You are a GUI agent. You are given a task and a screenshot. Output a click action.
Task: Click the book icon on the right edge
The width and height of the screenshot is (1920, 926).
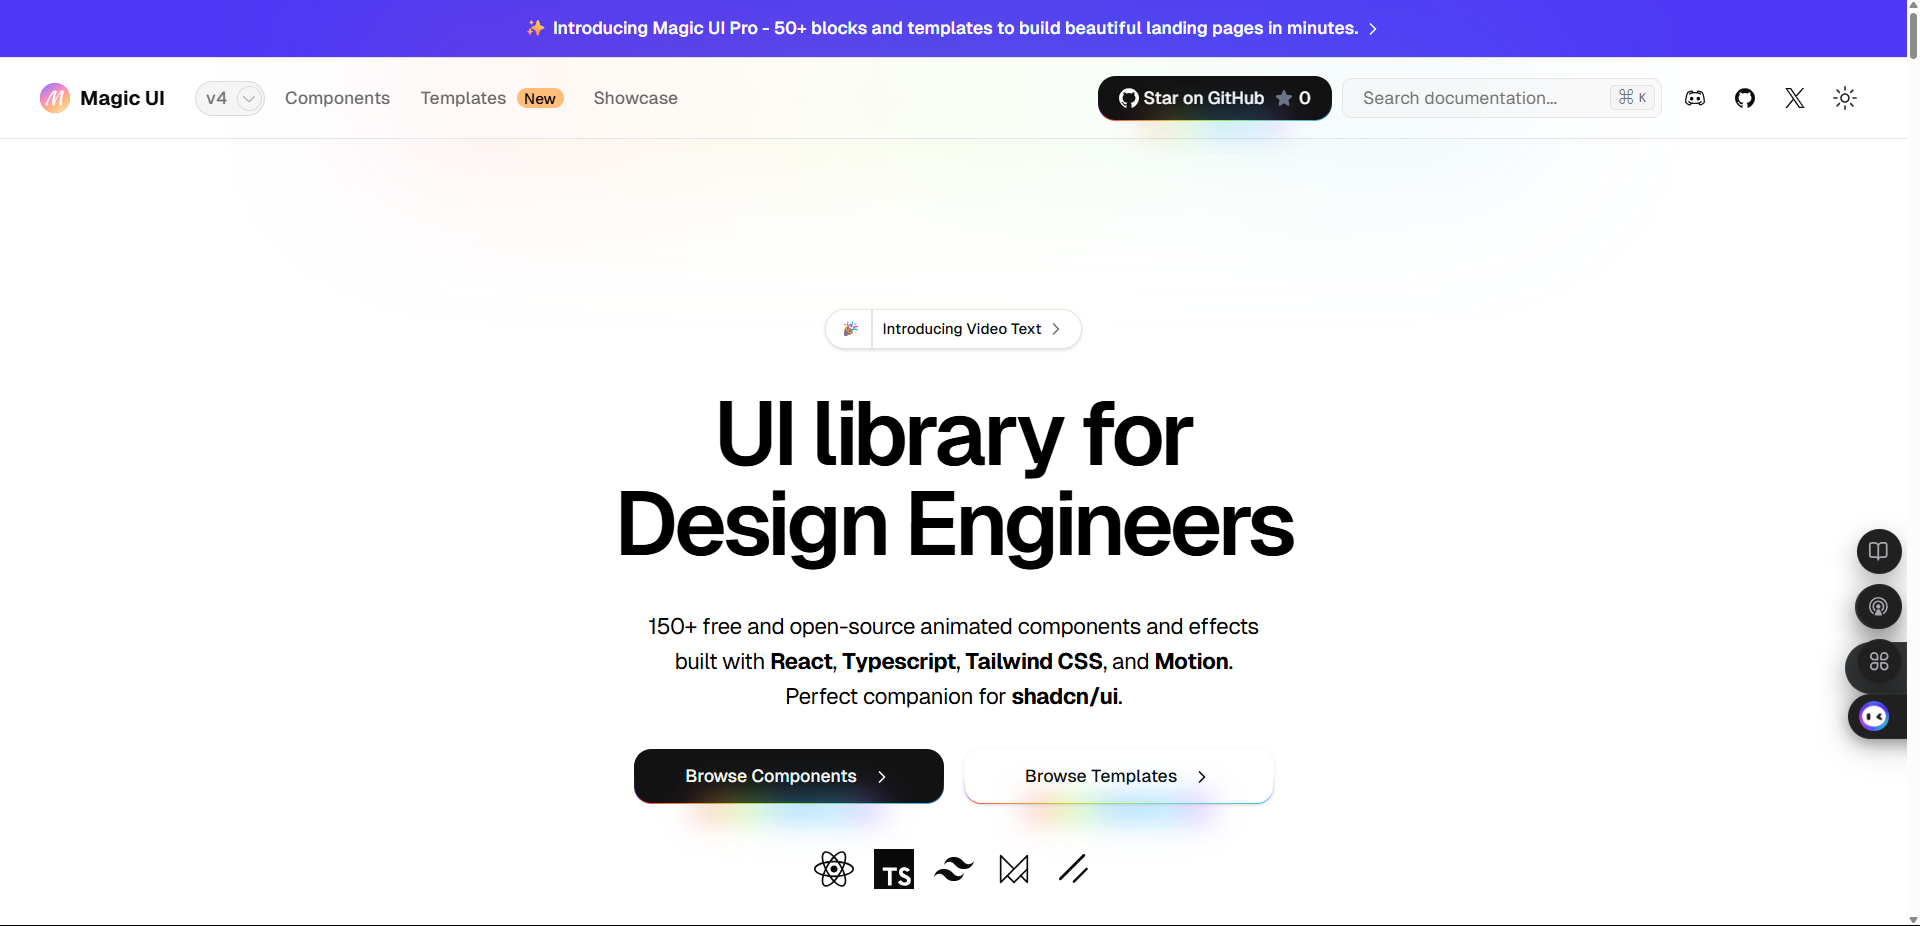tap(1879, 551)
